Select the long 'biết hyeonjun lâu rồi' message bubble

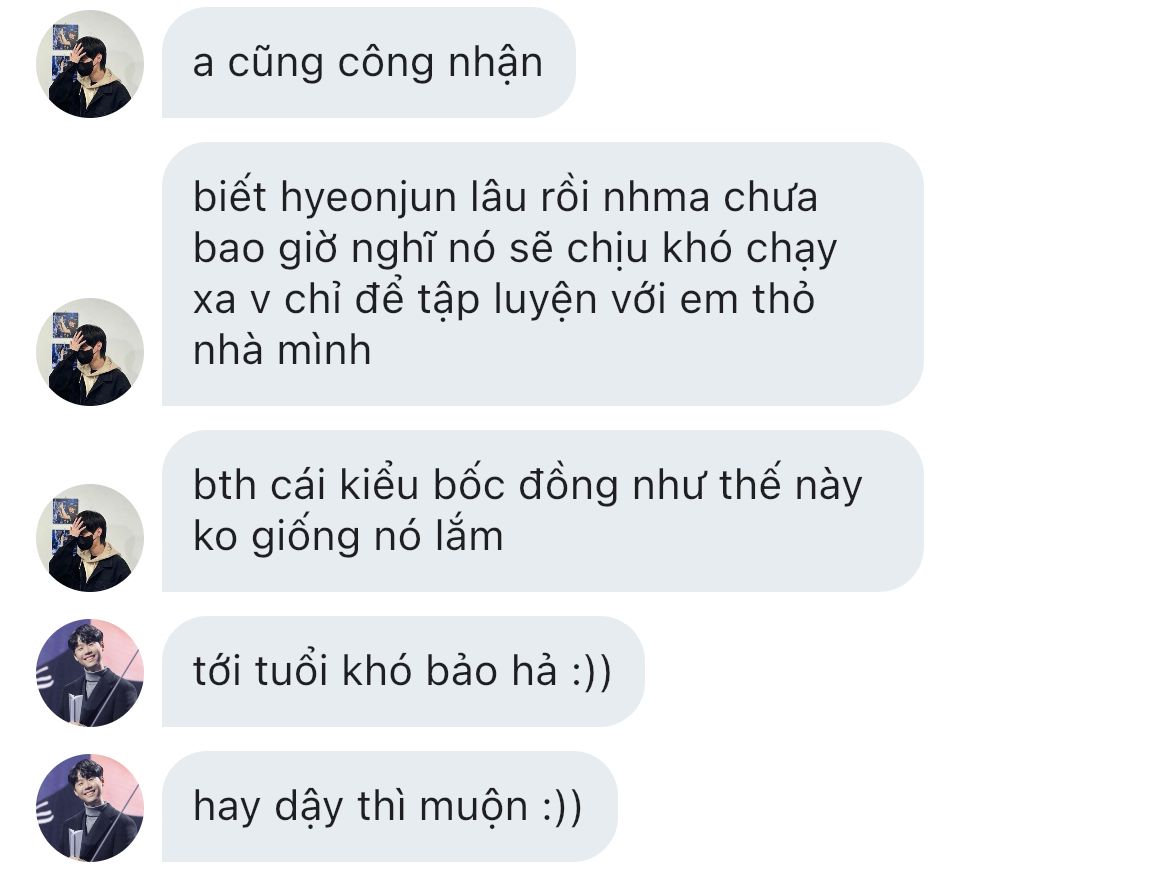542,274
